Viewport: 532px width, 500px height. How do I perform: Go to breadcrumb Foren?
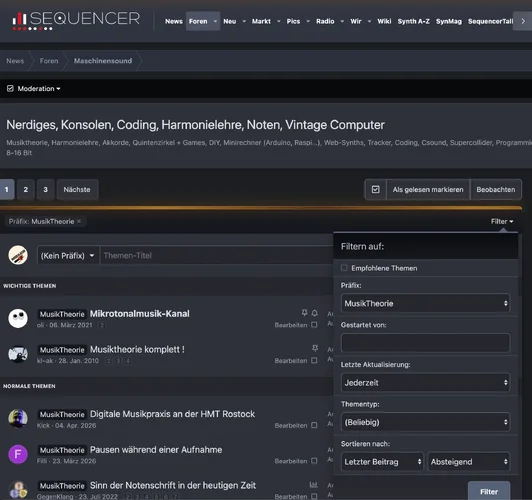tap(49, 61)
